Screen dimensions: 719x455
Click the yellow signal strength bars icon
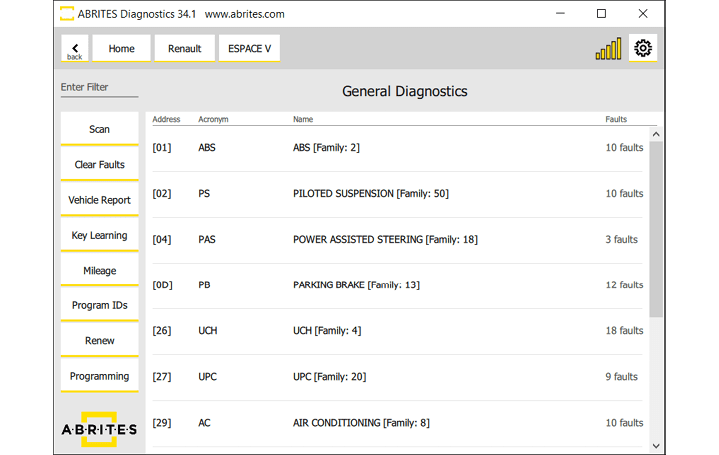(x=608, y=49)
